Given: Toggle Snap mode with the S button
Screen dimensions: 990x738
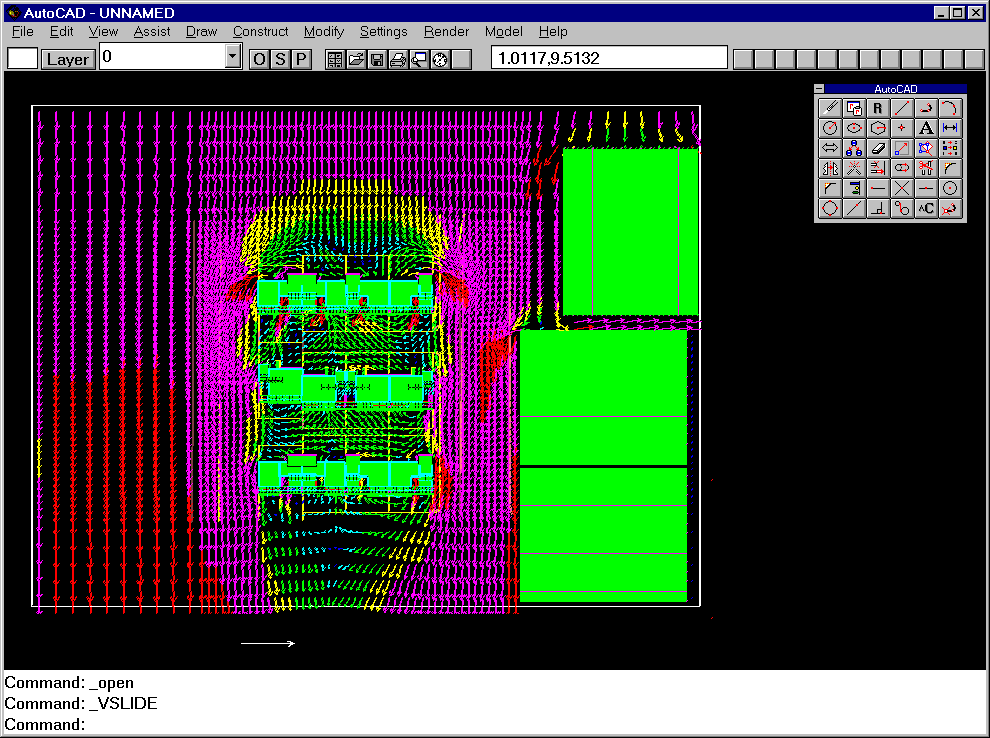Looking at the screenshot, I should (x=280, y=59).
